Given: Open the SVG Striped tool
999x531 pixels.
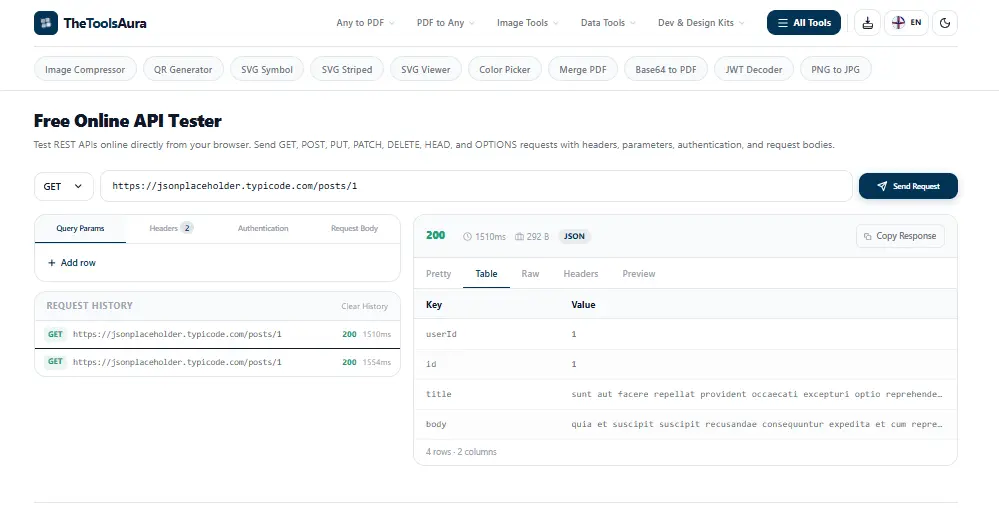Looking at the screenshot, I should pos(347,69).
